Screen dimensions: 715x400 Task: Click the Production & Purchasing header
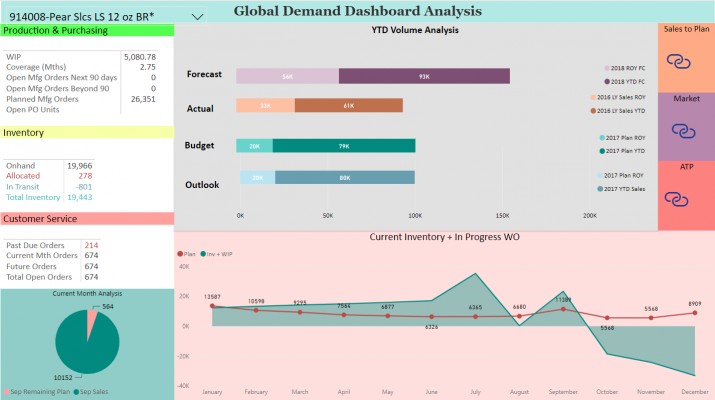[87, 31]
